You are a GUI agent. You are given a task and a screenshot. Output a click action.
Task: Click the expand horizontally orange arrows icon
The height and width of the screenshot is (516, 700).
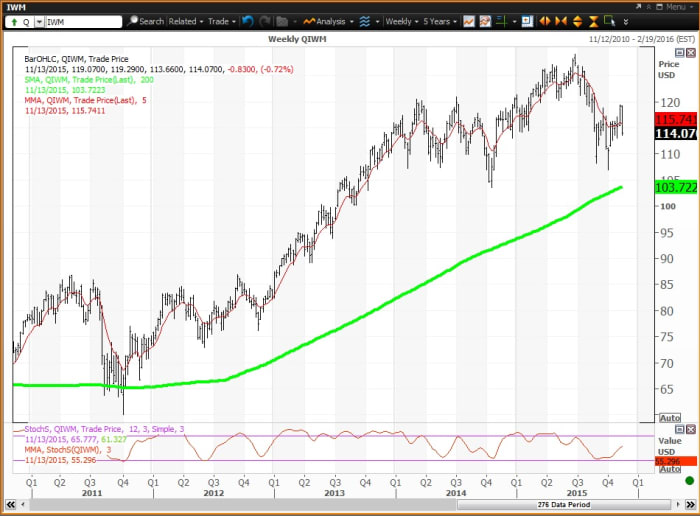click(545, 21)
